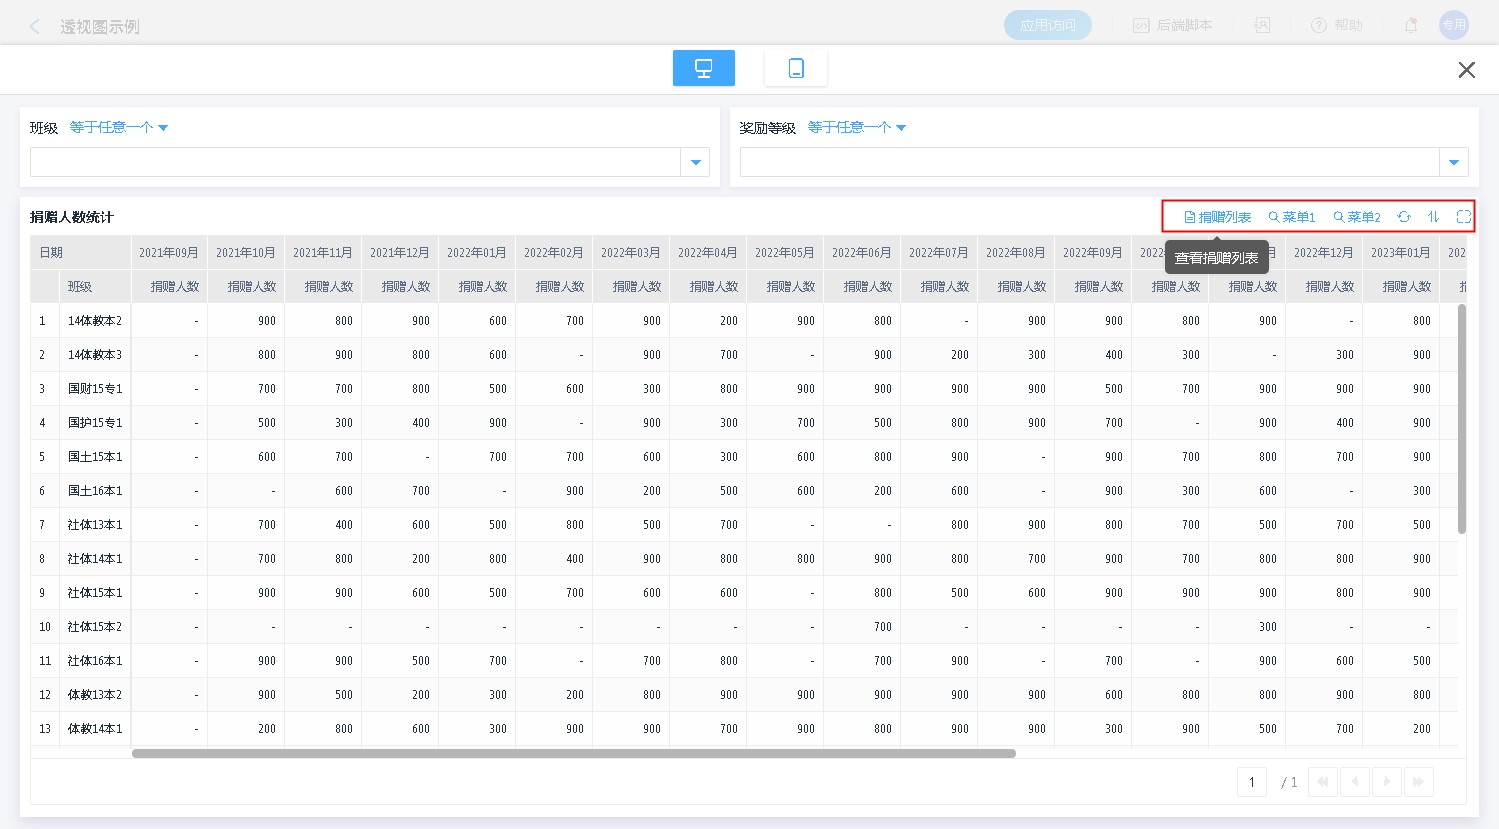
Task: Click the refresh icon in table toolbar
Action: 1404,217
